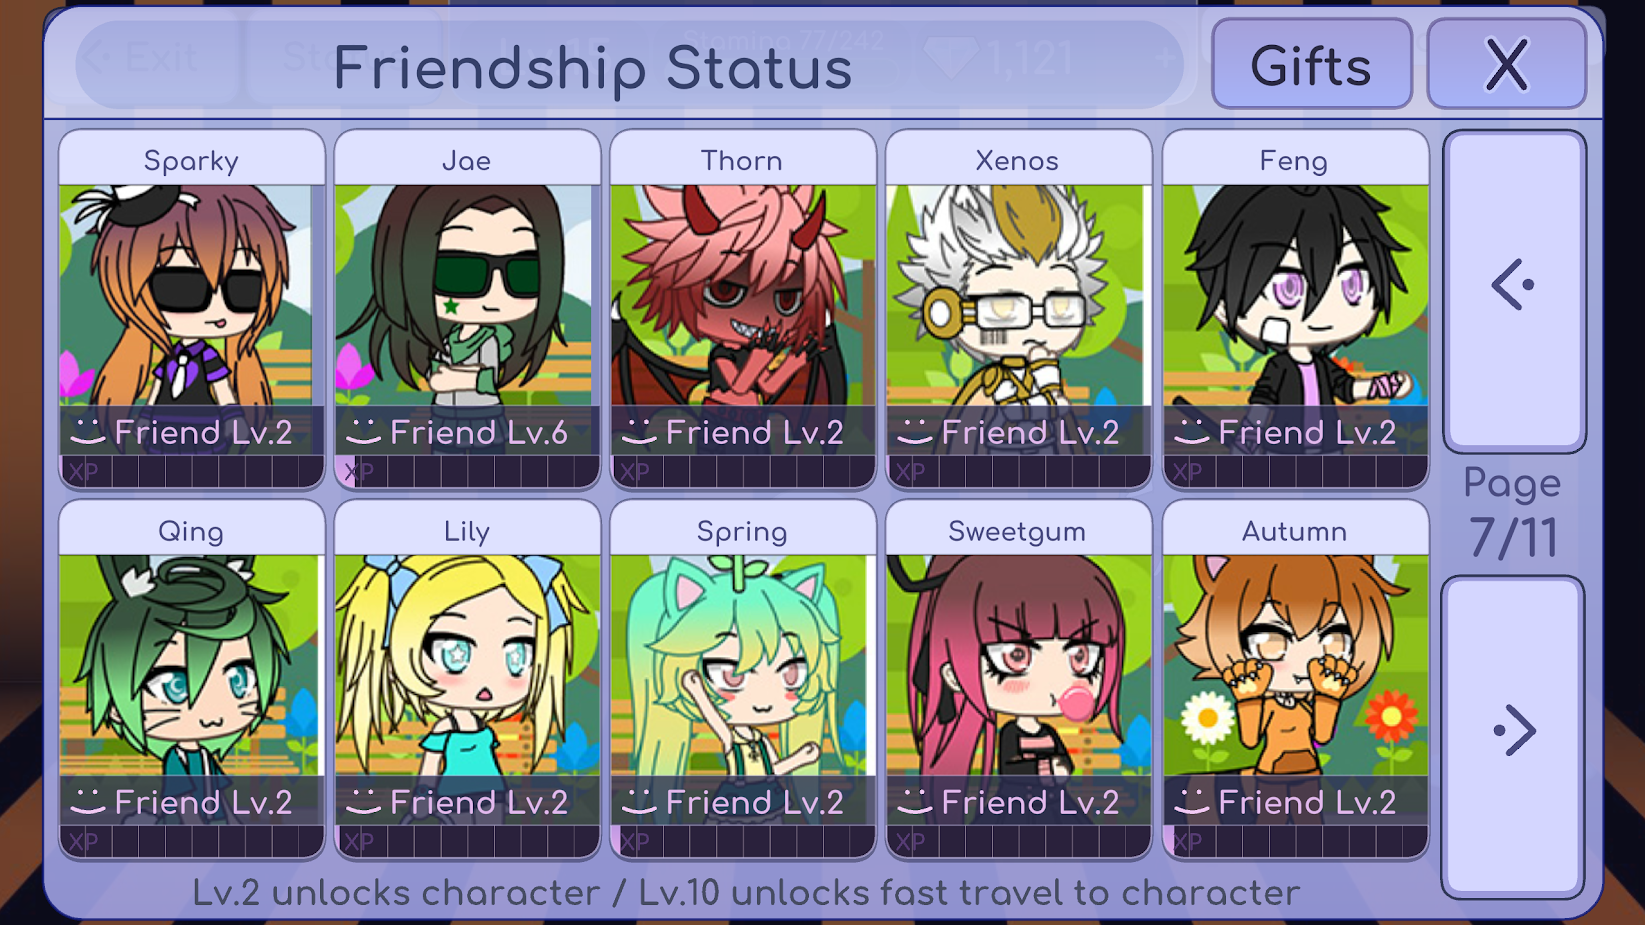Click Jae's Friend Lv.6 smiley icon

[x=364, y=432]
